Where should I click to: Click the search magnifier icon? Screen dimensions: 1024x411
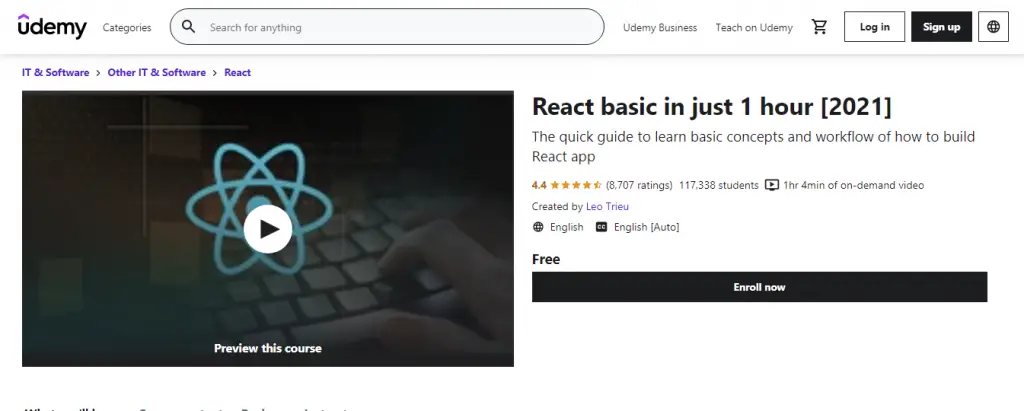pyautogui.click(x=188, y=27)
